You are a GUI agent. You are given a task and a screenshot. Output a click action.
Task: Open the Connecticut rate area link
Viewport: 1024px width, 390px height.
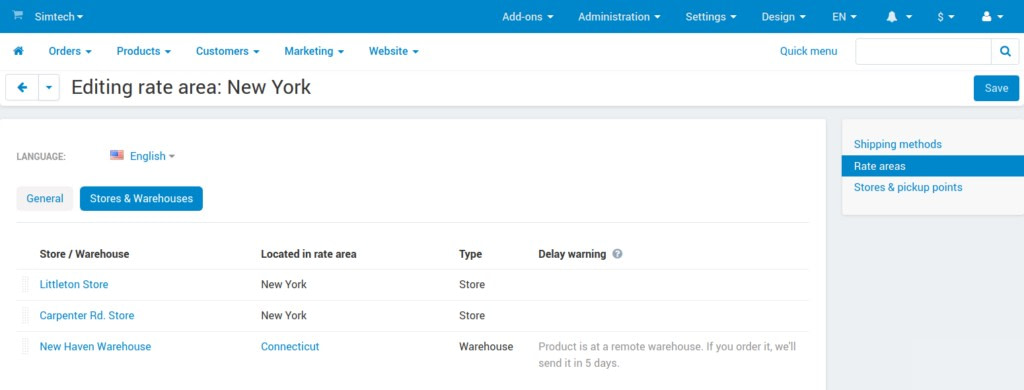290,347
